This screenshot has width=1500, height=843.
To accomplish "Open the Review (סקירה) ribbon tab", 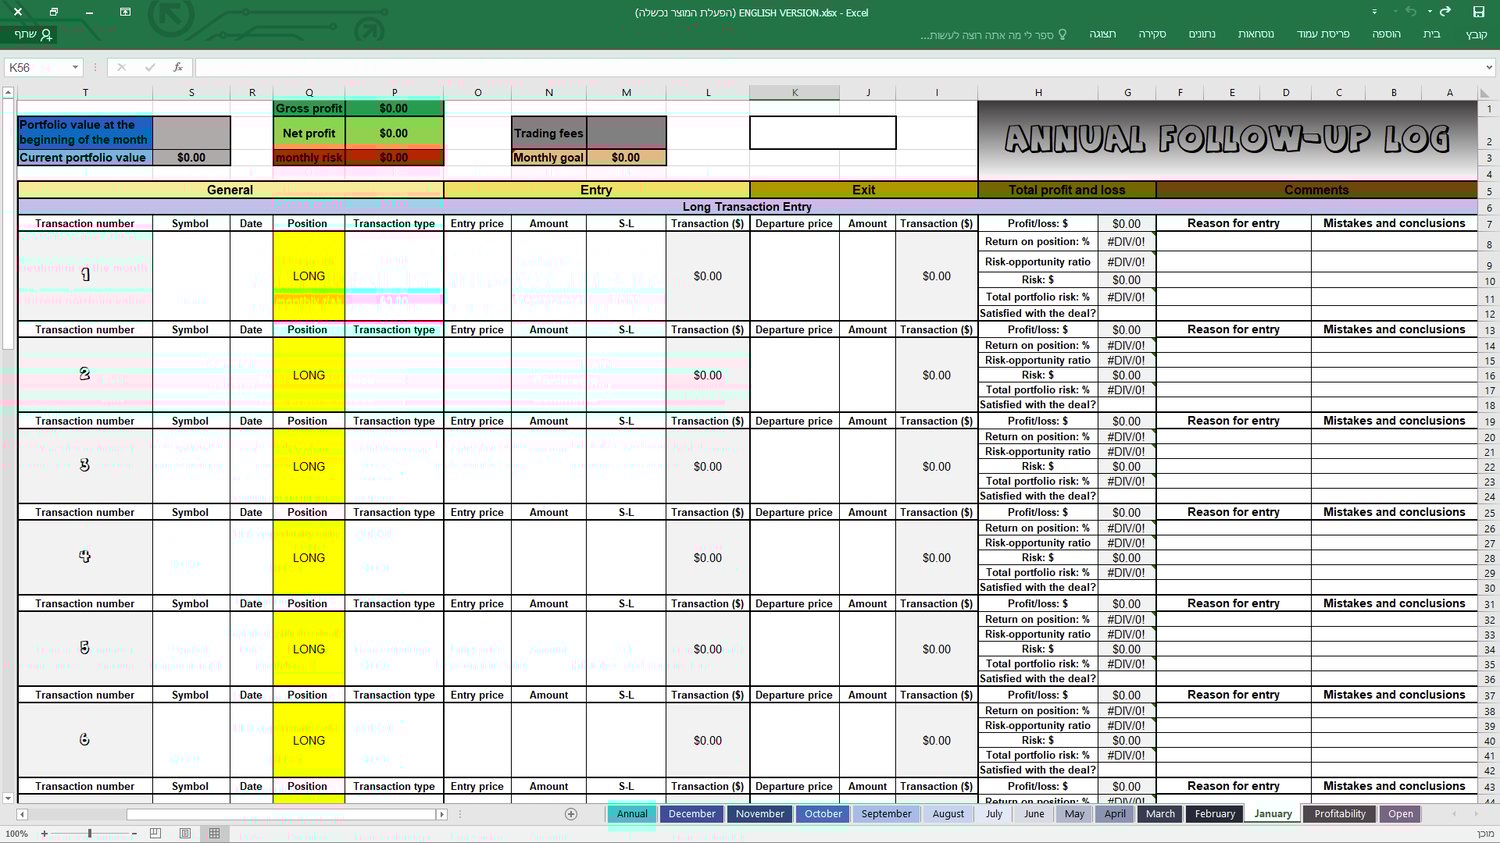I will 1152,34.
